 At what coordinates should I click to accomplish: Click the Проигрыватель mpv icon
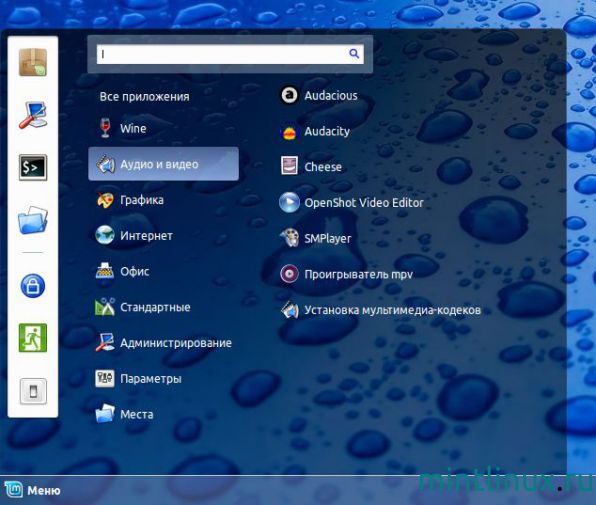click(x=289, y=274)
